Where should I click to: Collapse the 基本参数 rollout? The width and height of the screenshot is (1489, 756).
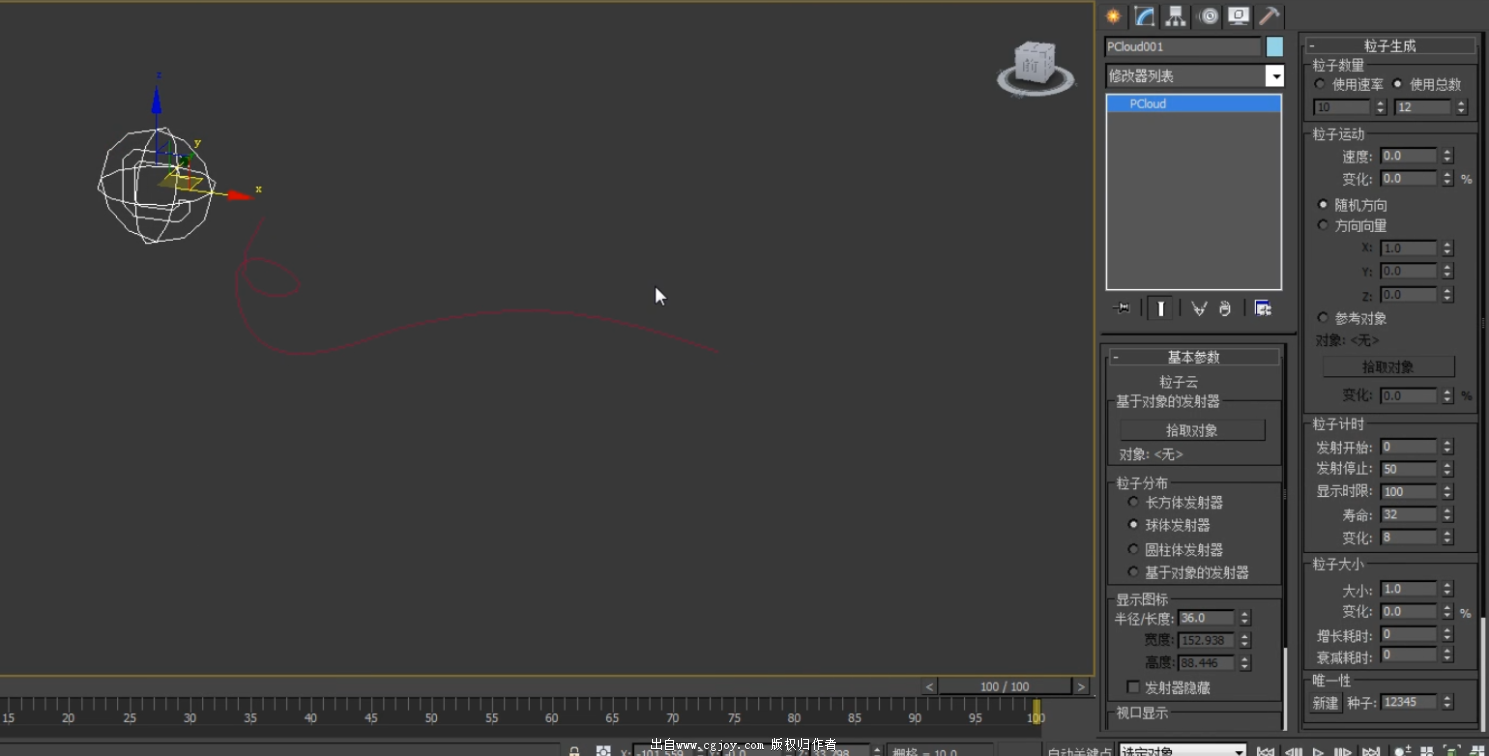[1193, 357]
